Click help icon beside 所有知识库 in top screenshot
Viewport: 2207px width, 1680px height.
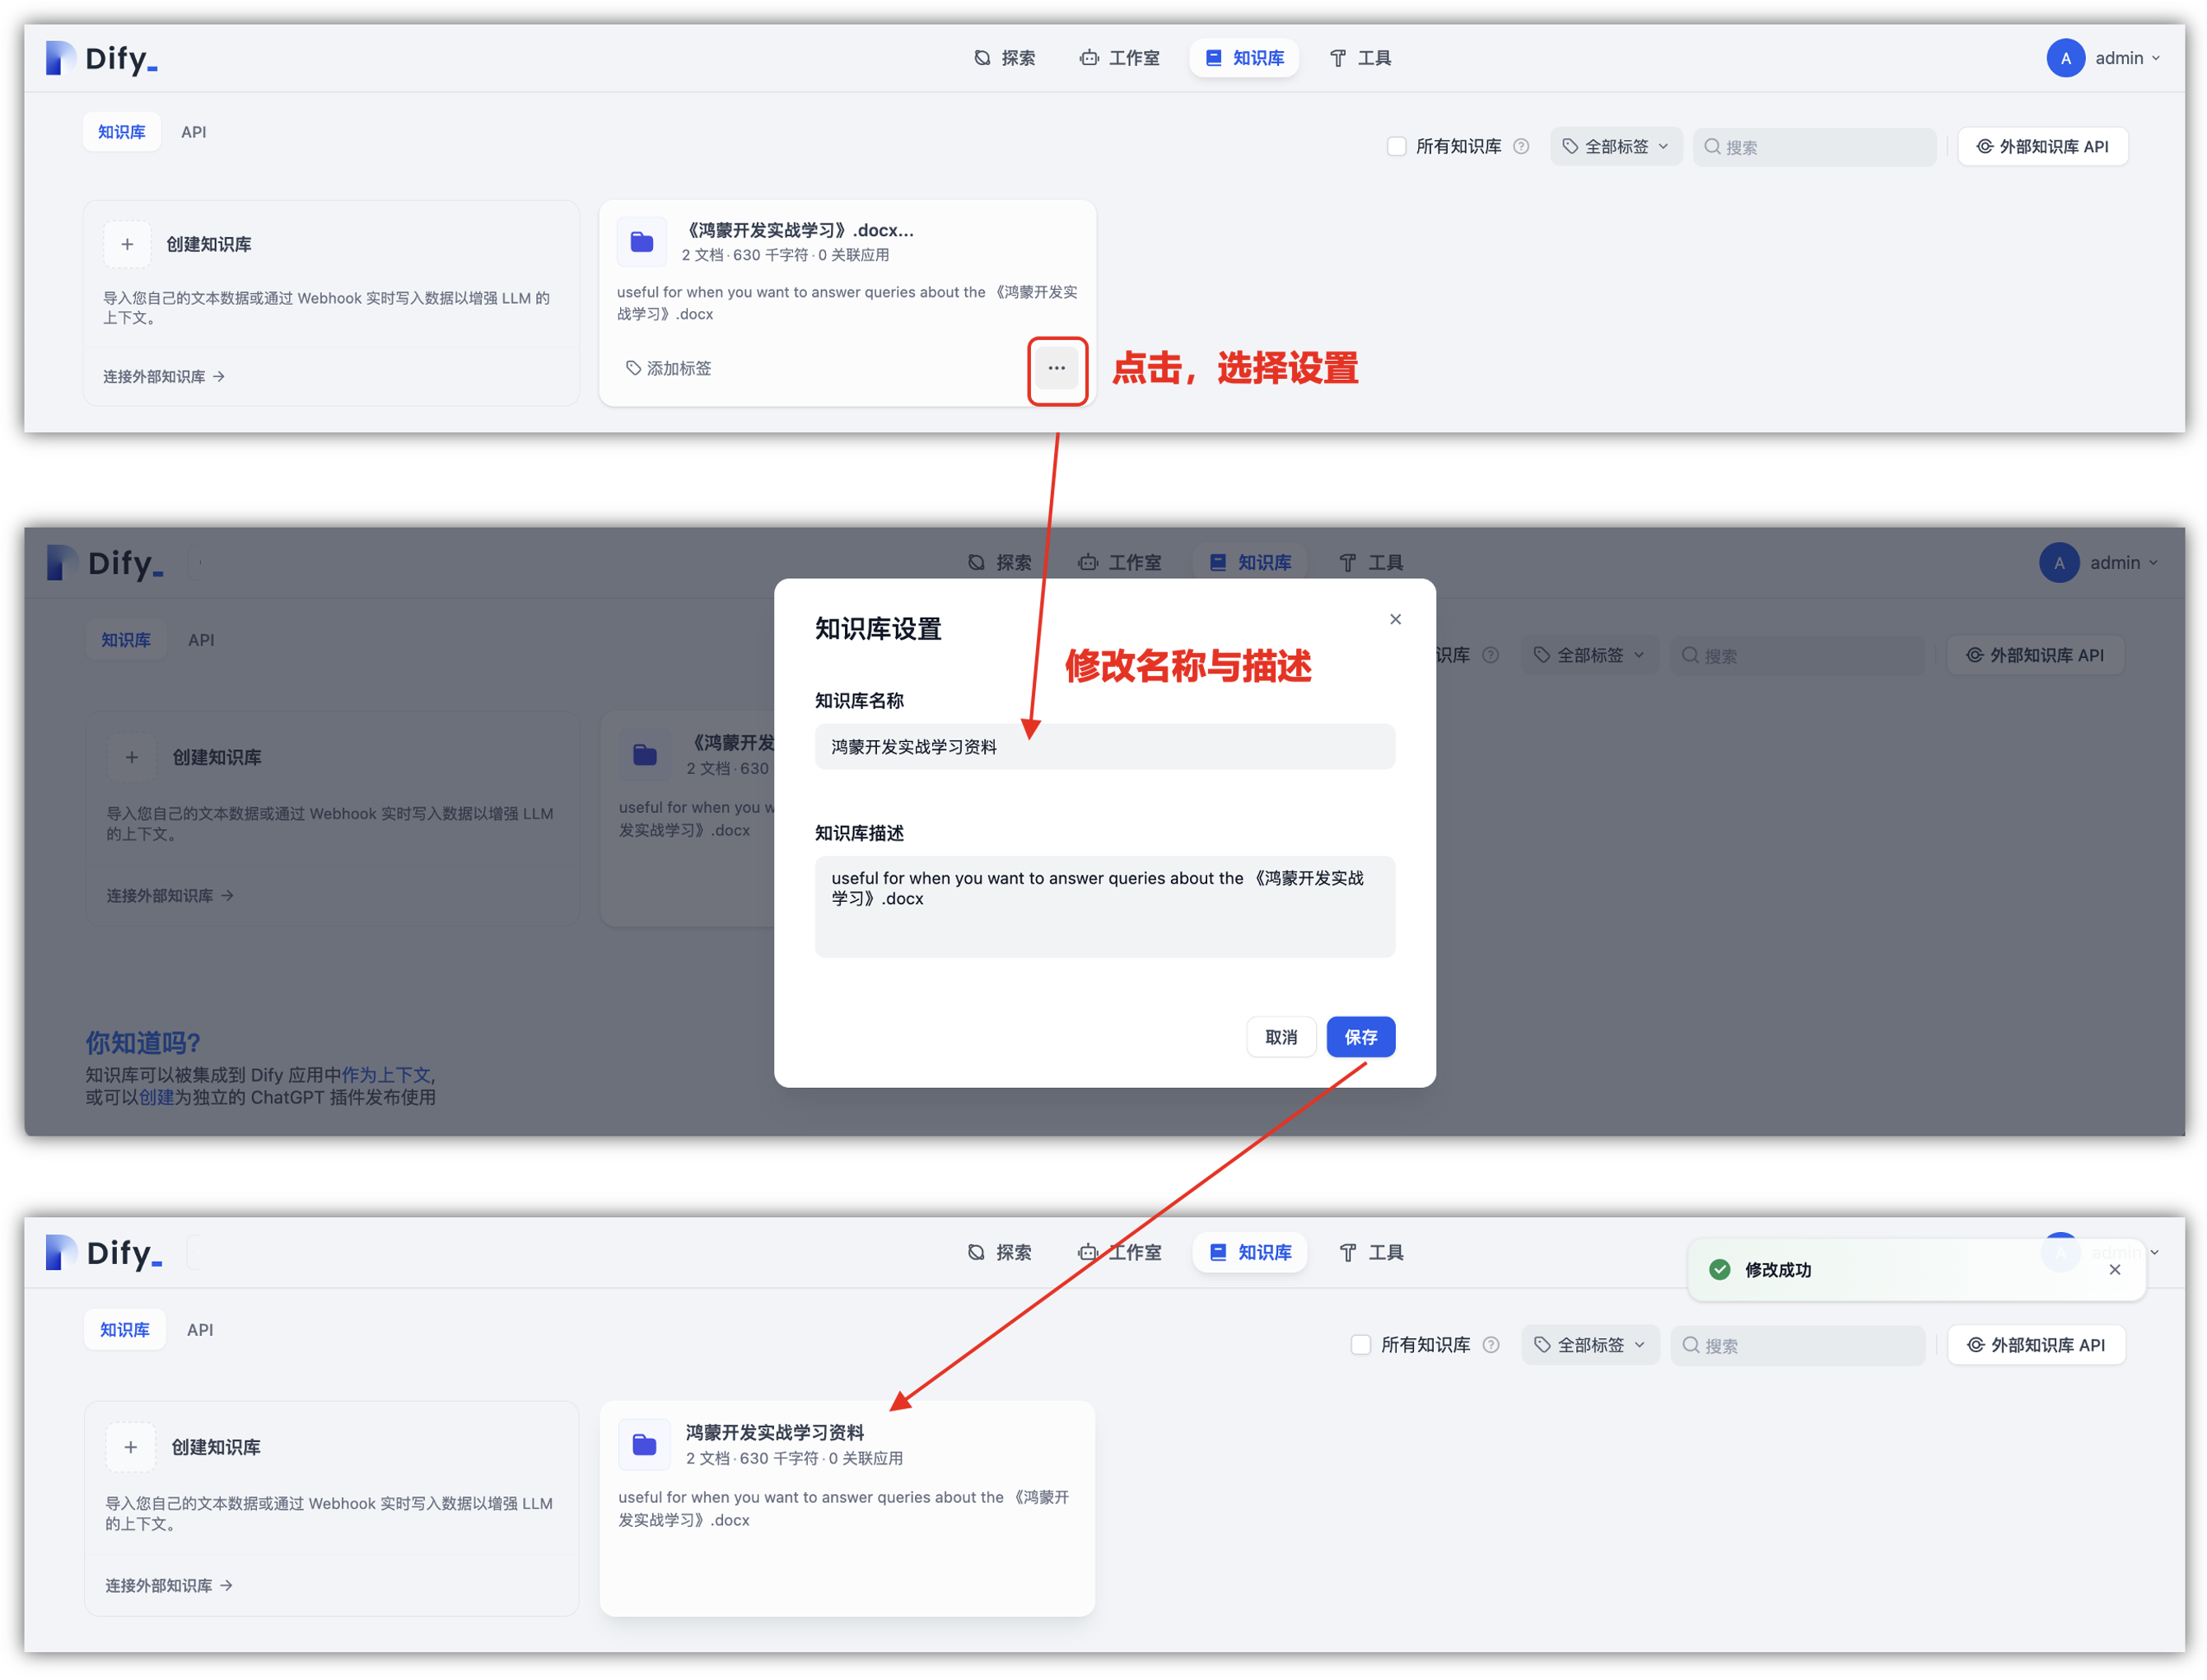[x=1521, y=147]
